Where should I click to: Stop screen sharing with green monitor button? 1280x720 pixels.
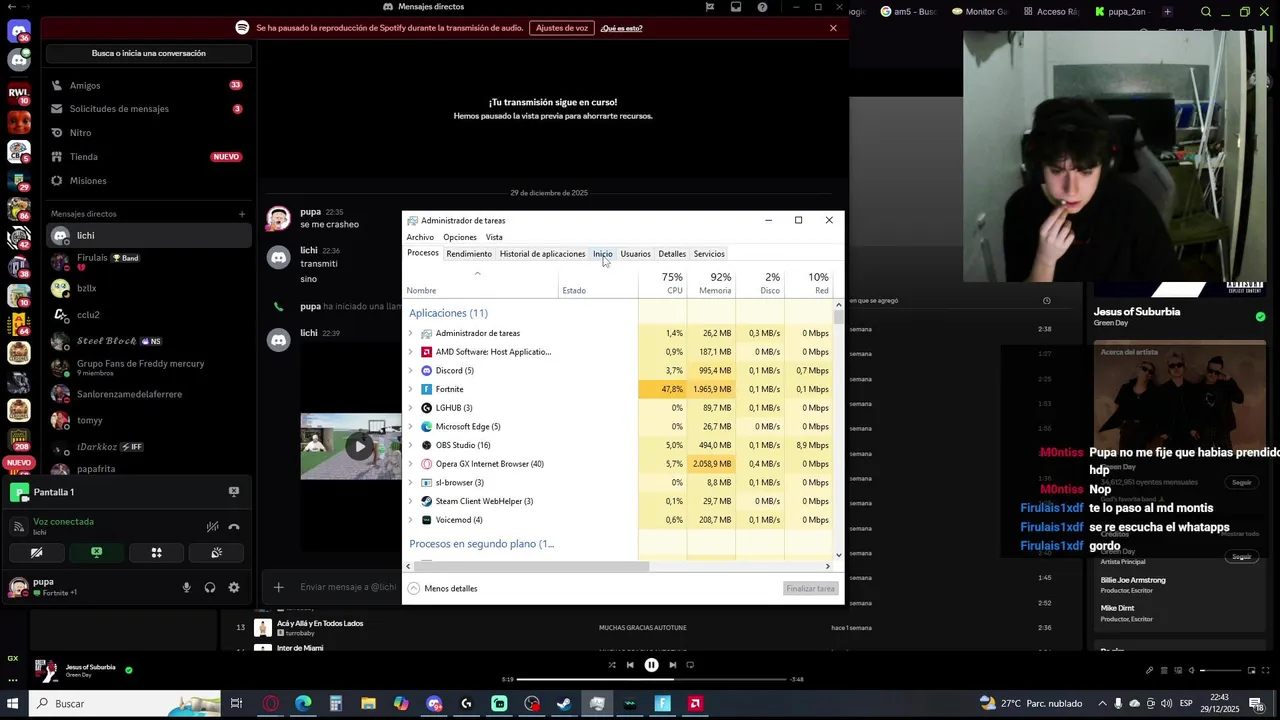[96, 552]
